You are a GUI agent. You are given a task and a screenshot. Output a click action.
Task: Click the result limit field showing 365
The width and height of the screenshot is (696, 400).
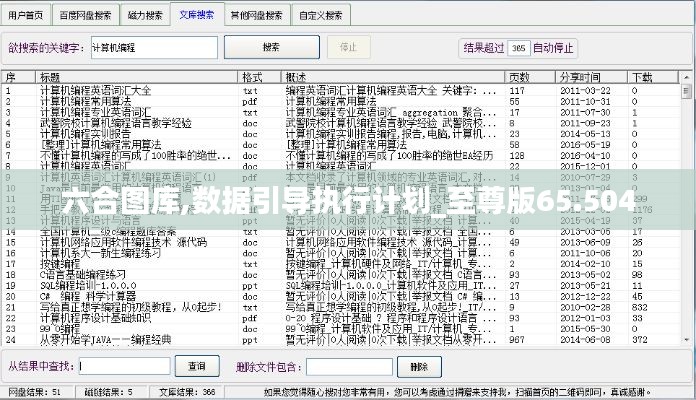click(518, 48)
